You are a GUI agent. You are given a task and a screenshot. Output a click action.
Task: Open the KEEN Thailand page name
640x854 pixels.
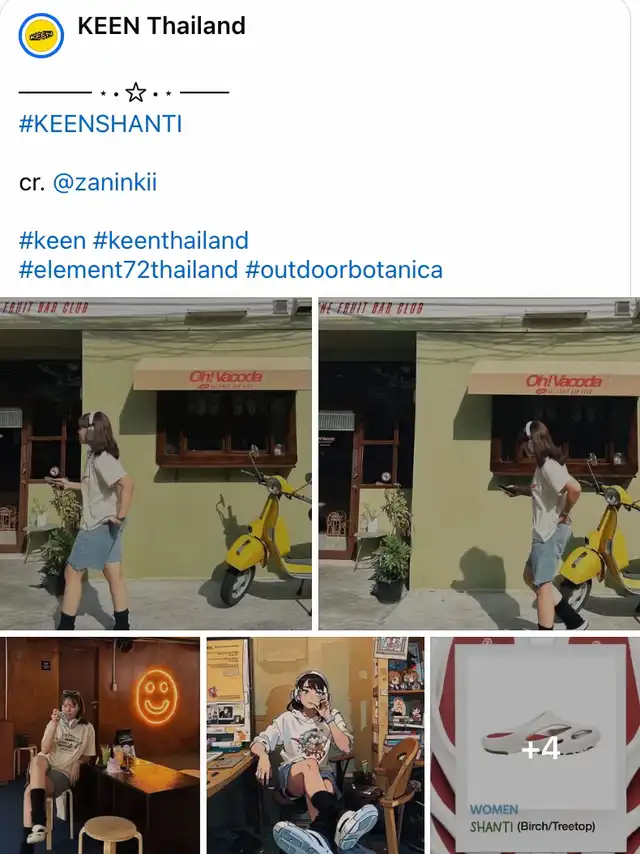click(161, 26)
